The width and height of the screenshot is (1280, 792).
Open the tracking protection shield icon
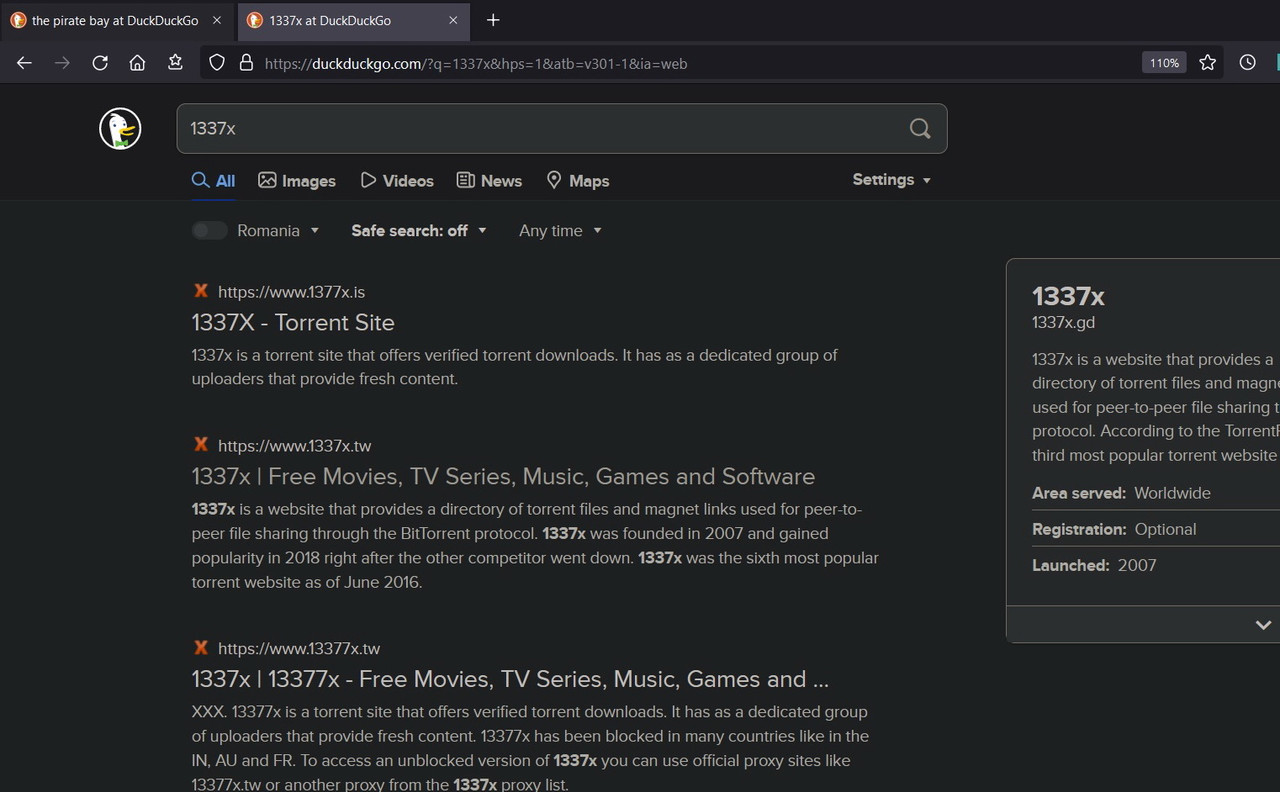click(x=217, y=63)
